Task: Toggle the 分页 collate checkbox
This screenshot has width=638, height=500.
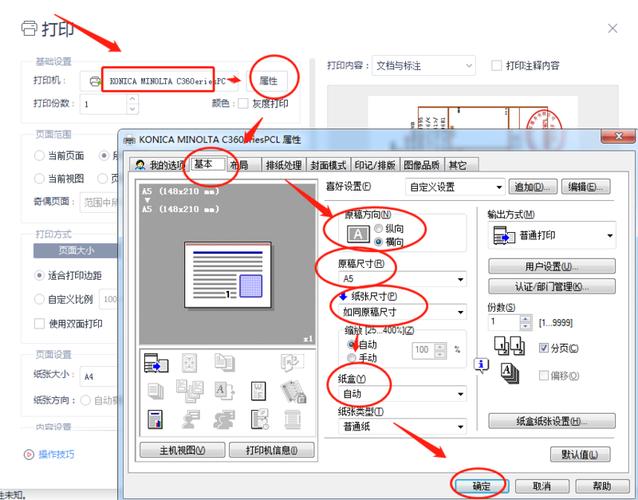Action: point(544,348)
